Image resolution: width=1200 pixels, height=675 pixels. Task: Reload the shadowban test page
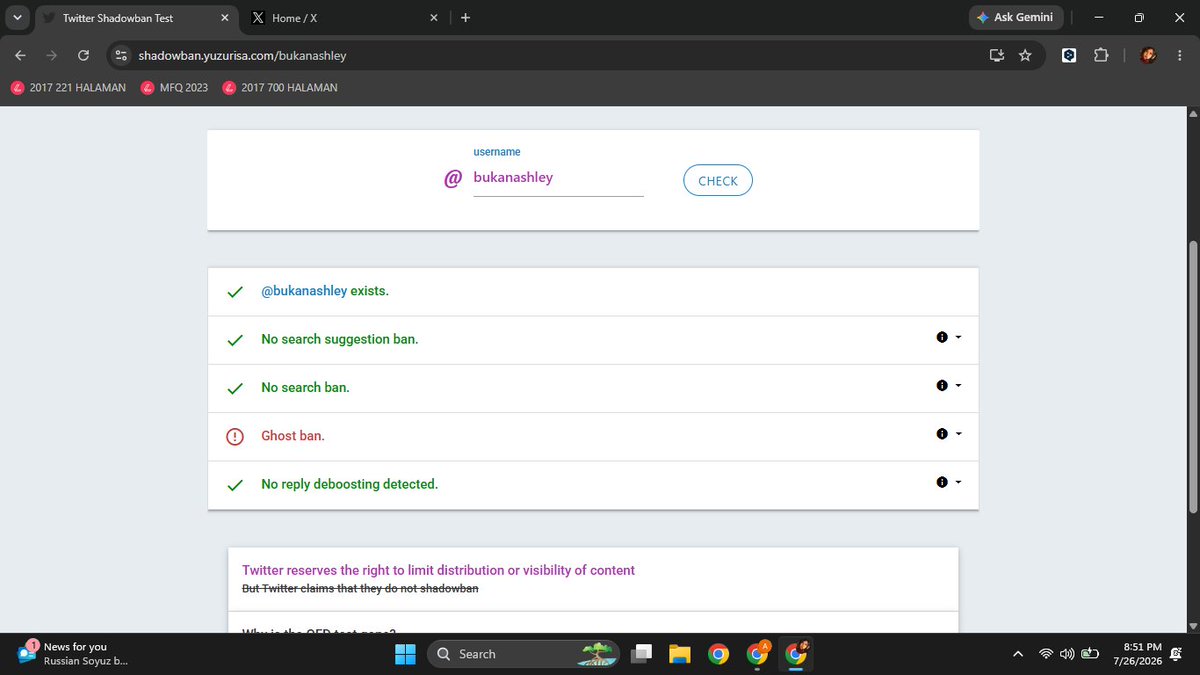point(84,56)
